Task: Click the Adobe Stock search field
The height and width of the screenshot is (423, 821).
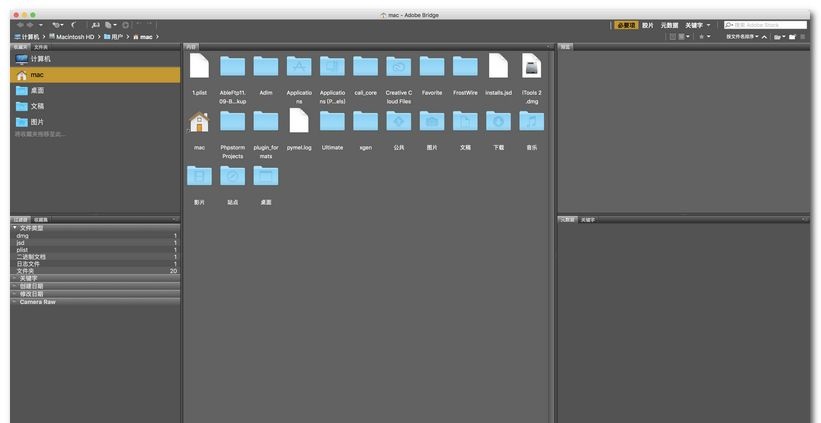Action: 765,25
